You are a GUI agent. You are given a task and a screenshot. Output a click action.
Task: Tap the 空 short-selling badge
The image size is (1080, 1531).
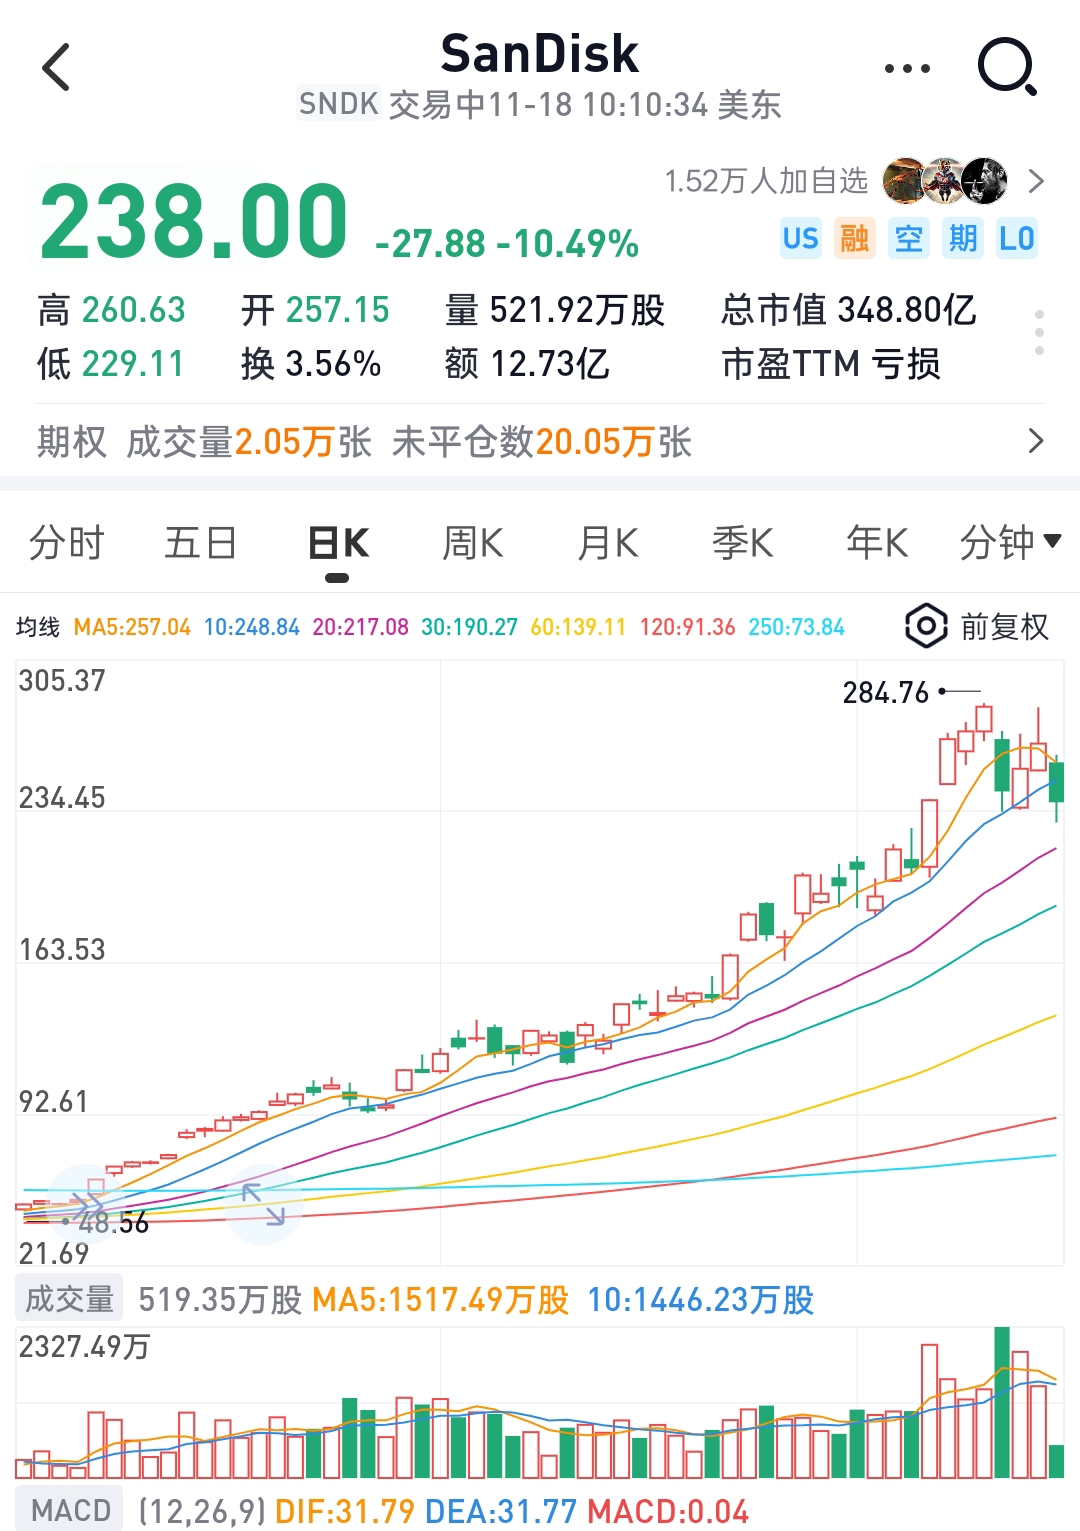click(909, 239)
